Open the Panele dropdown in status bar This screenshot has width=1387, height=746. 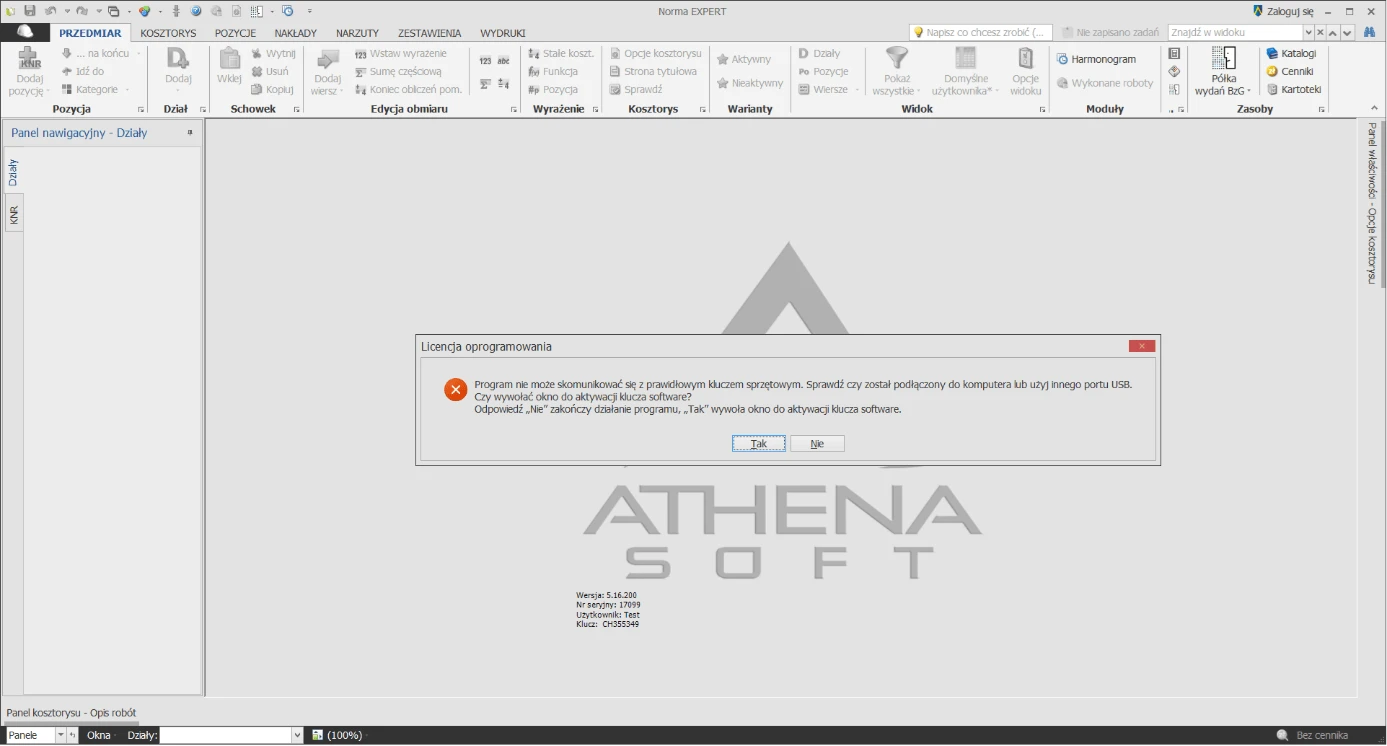[x=60, y=735]
